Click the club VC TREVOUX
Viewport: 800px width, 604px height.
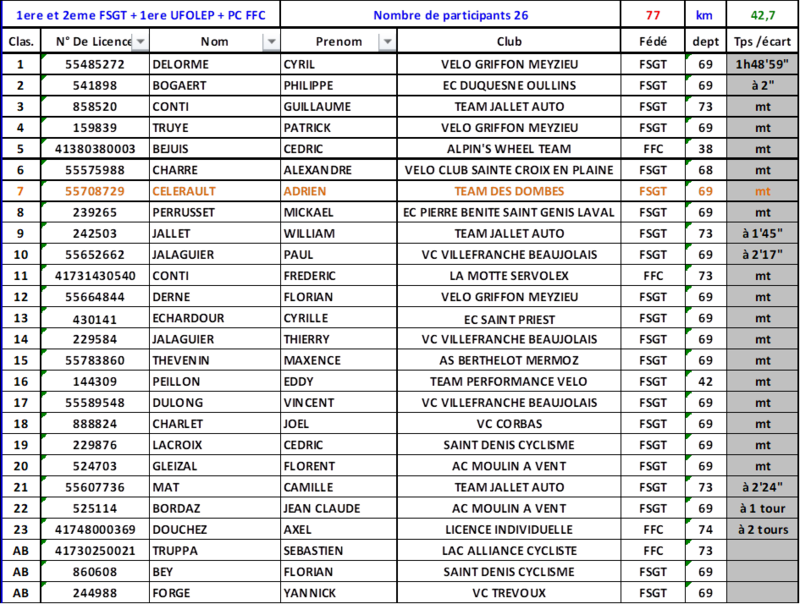point(509,593)
